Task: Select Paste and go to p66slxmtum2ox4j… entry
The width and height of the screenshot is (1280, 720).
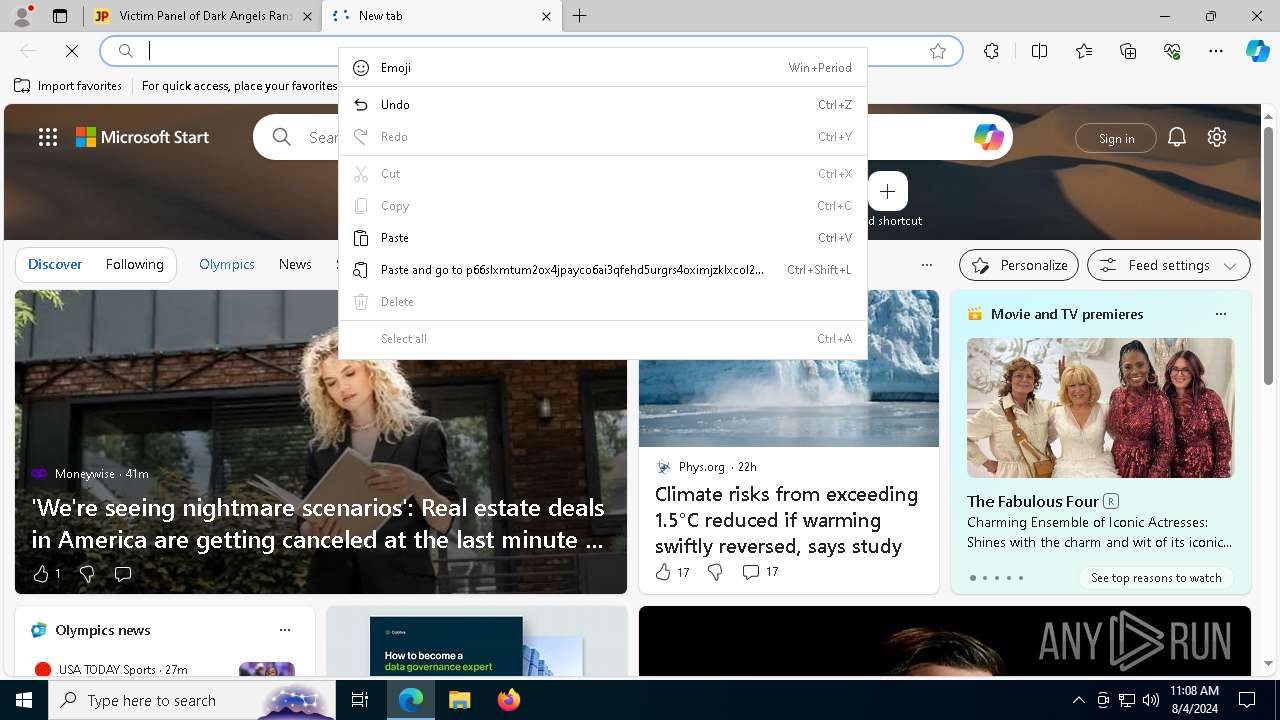Action: pyautogui.click(x=603, y=270)
